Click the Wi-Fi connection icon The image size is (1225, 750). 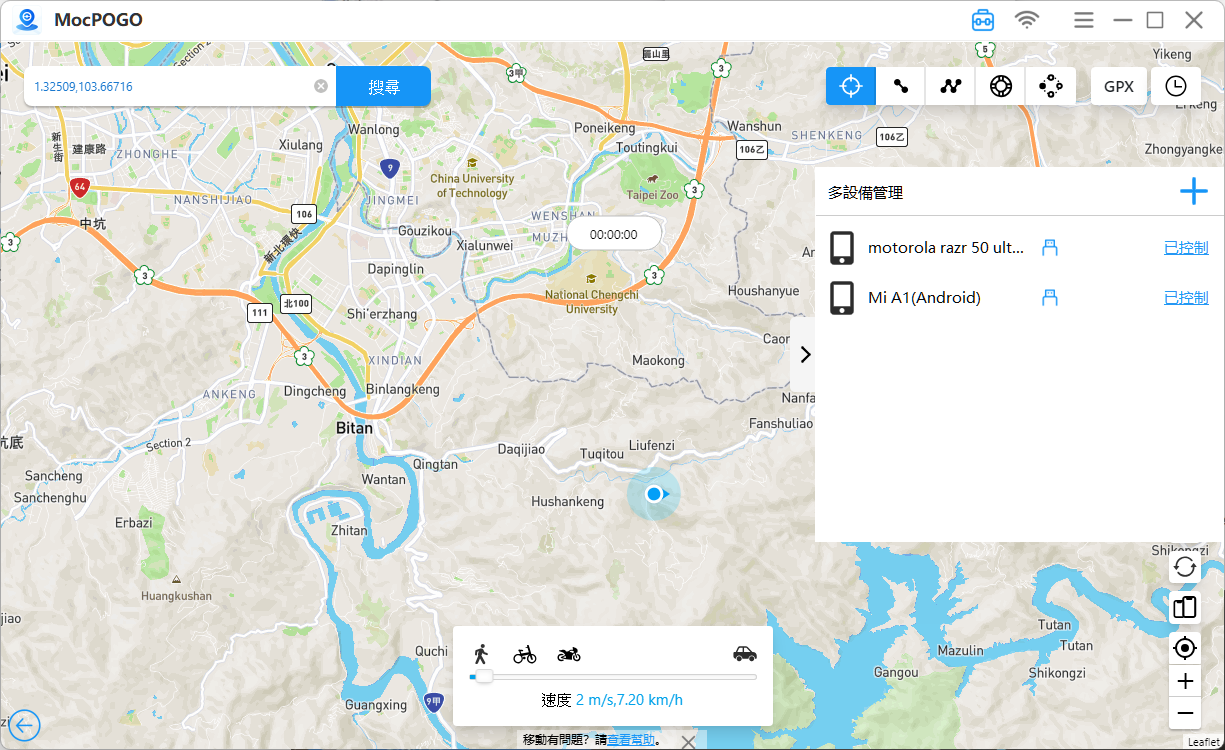pos(1027,20)
